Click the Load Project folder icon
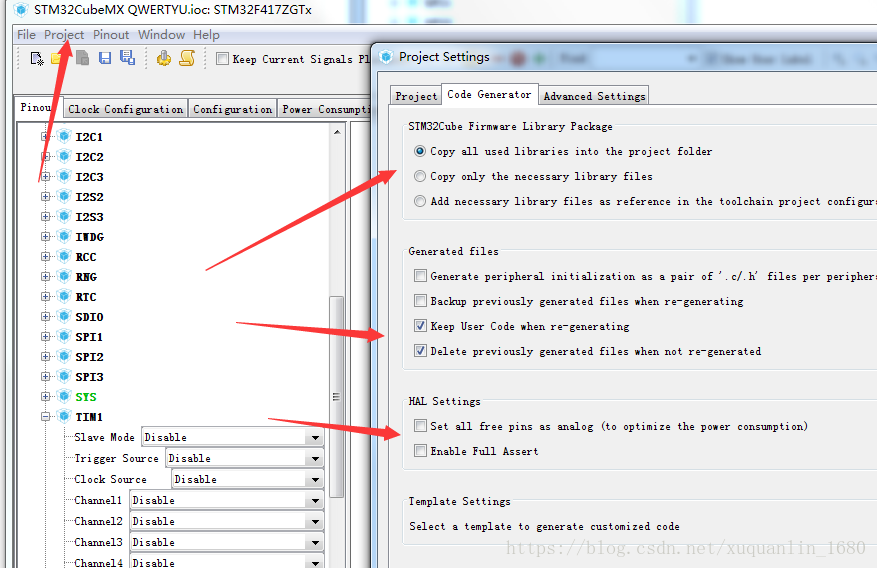 pyautogui.click(x=56, y=58)
